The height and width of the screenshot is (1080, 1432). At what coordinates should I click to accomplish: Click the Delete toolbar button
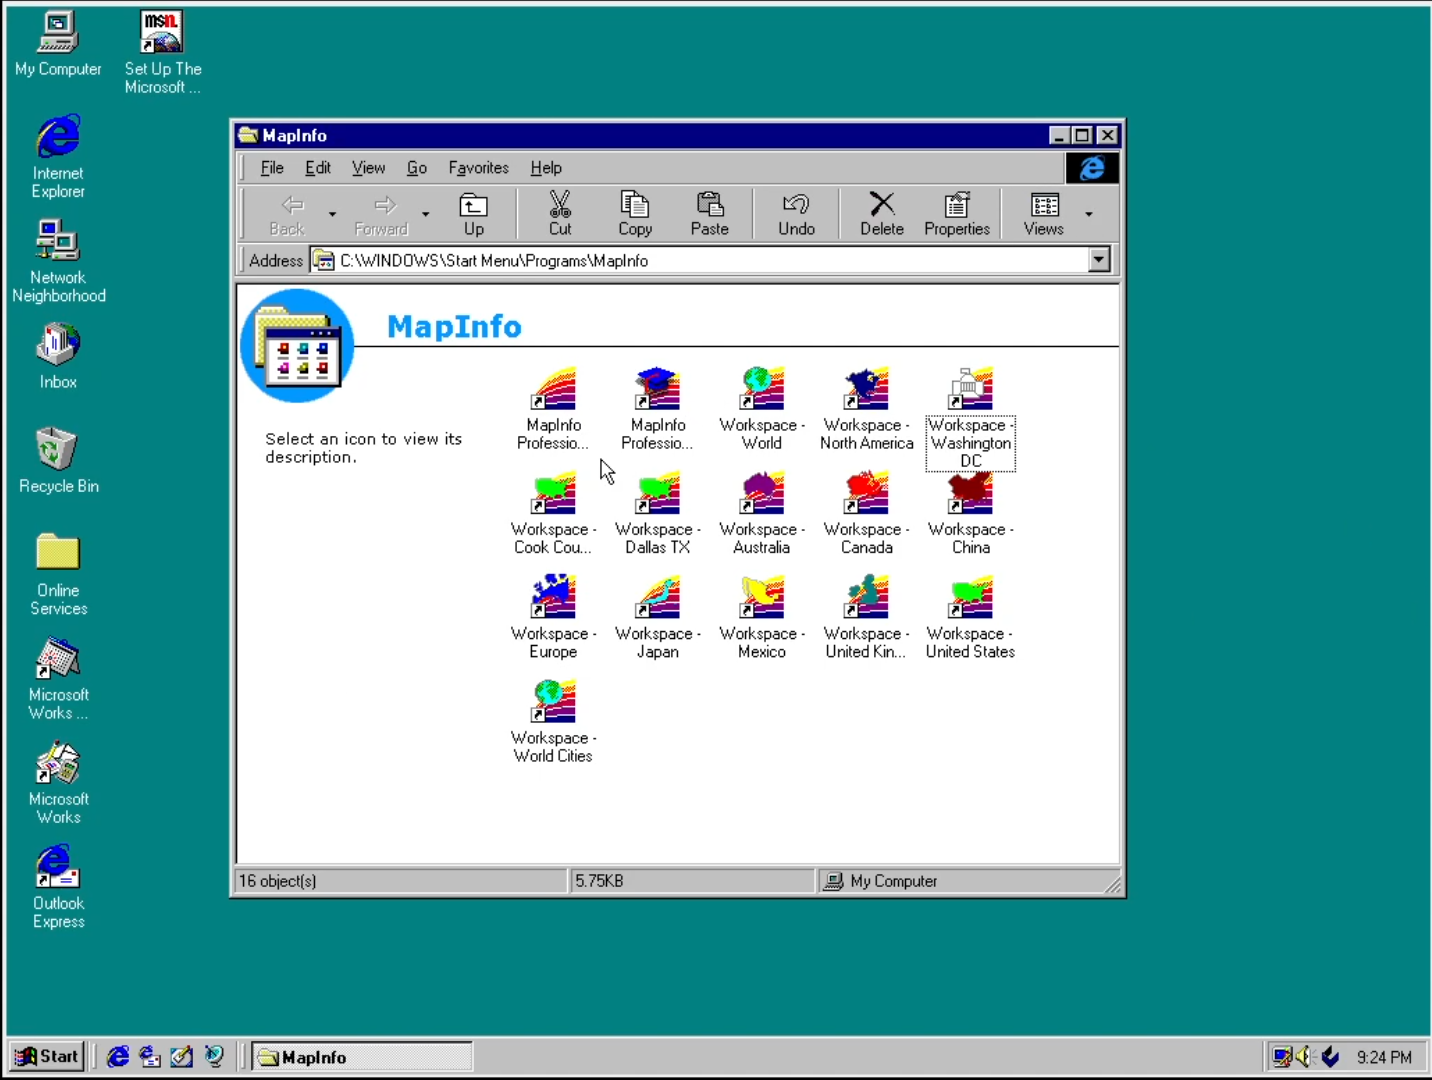(x=882, y=214)
